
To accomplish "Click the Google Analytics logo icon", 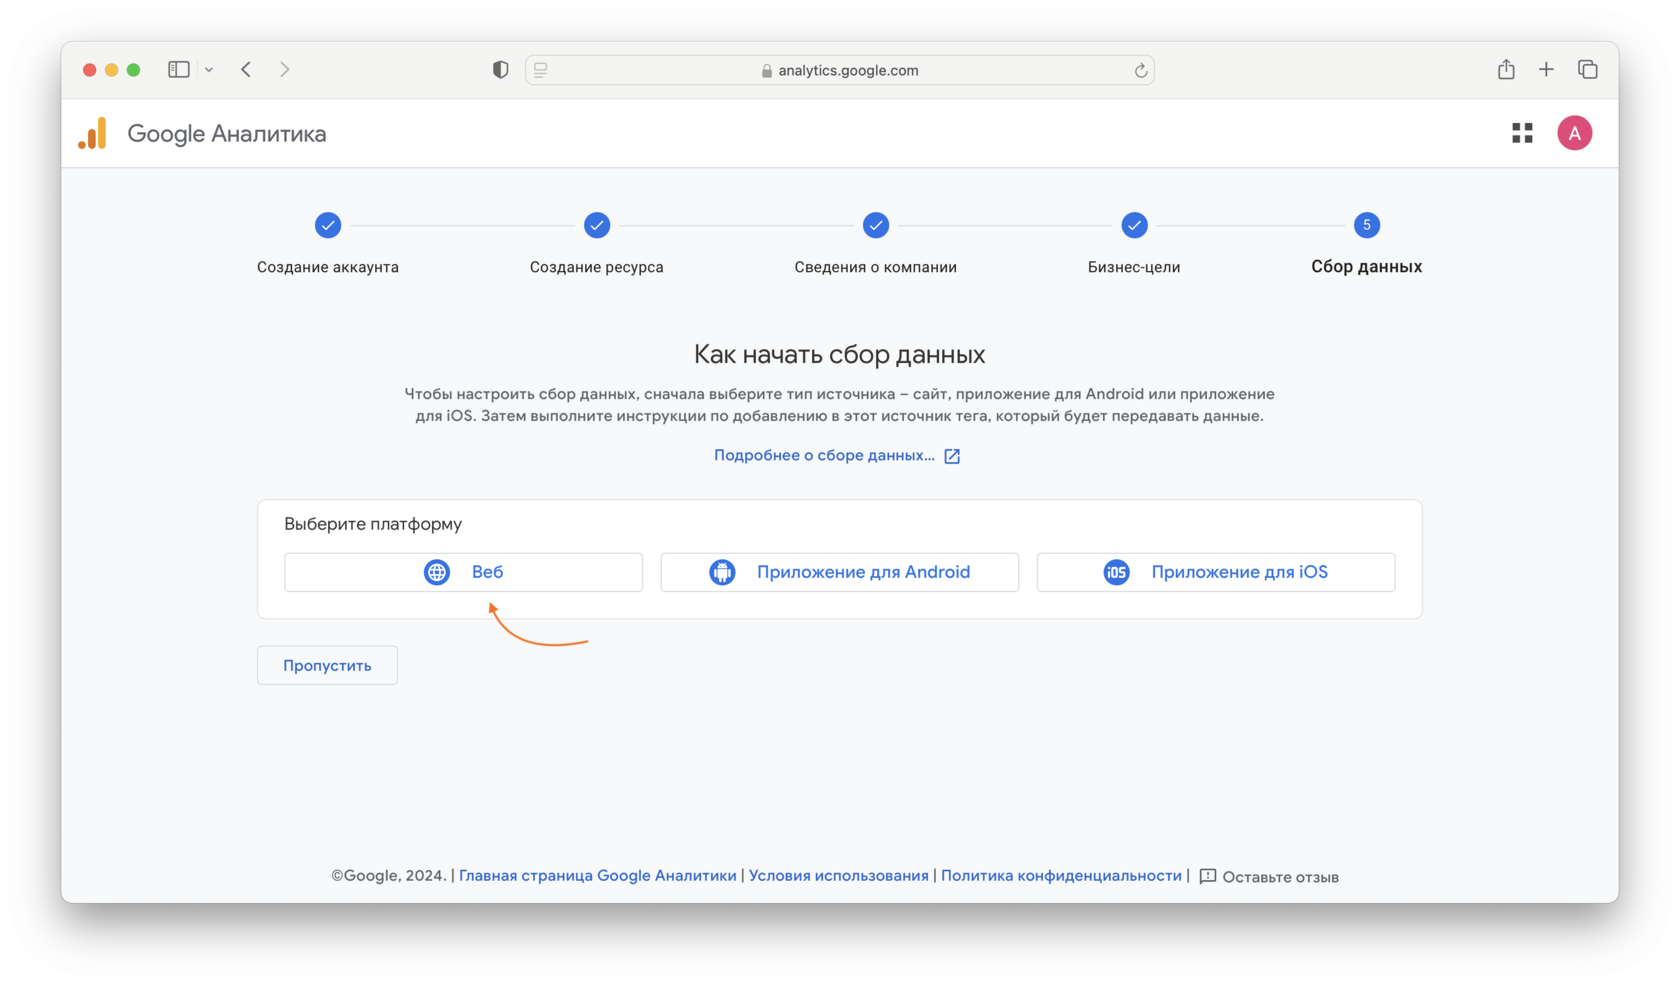I will (x=93, y=134).
